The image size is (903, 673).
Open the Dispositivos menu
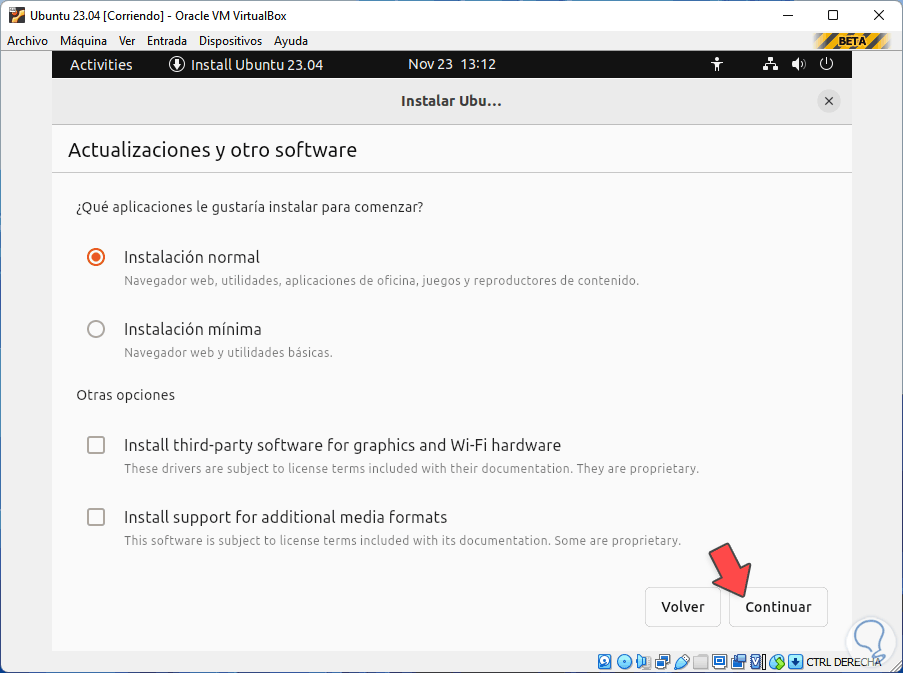point(230,41)
